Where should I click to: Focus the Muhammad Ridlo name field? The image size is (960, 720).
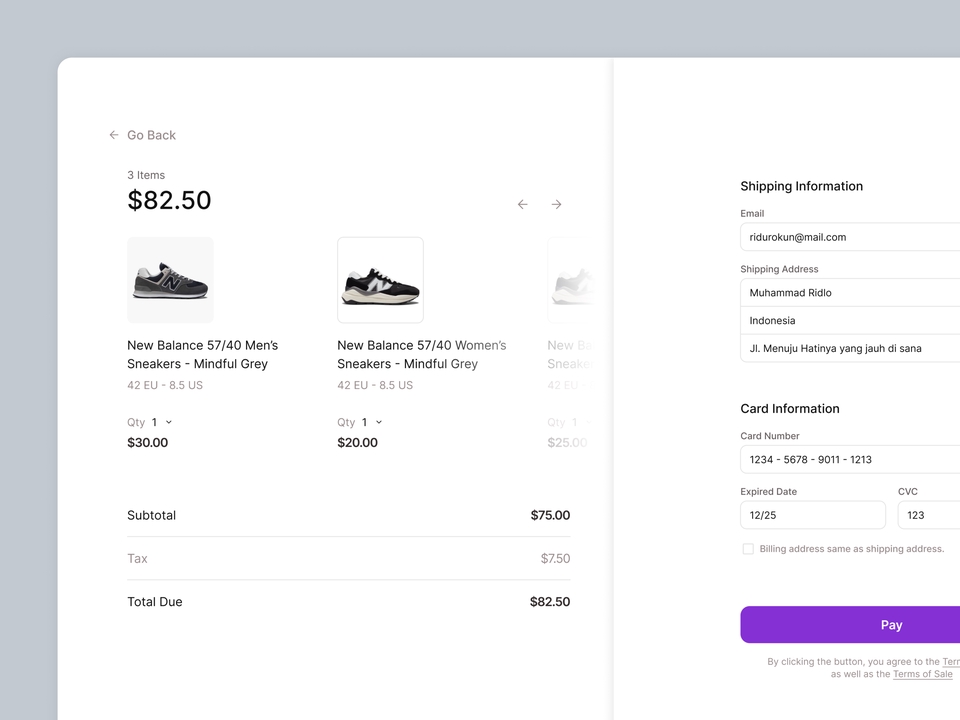pos(850,293)
